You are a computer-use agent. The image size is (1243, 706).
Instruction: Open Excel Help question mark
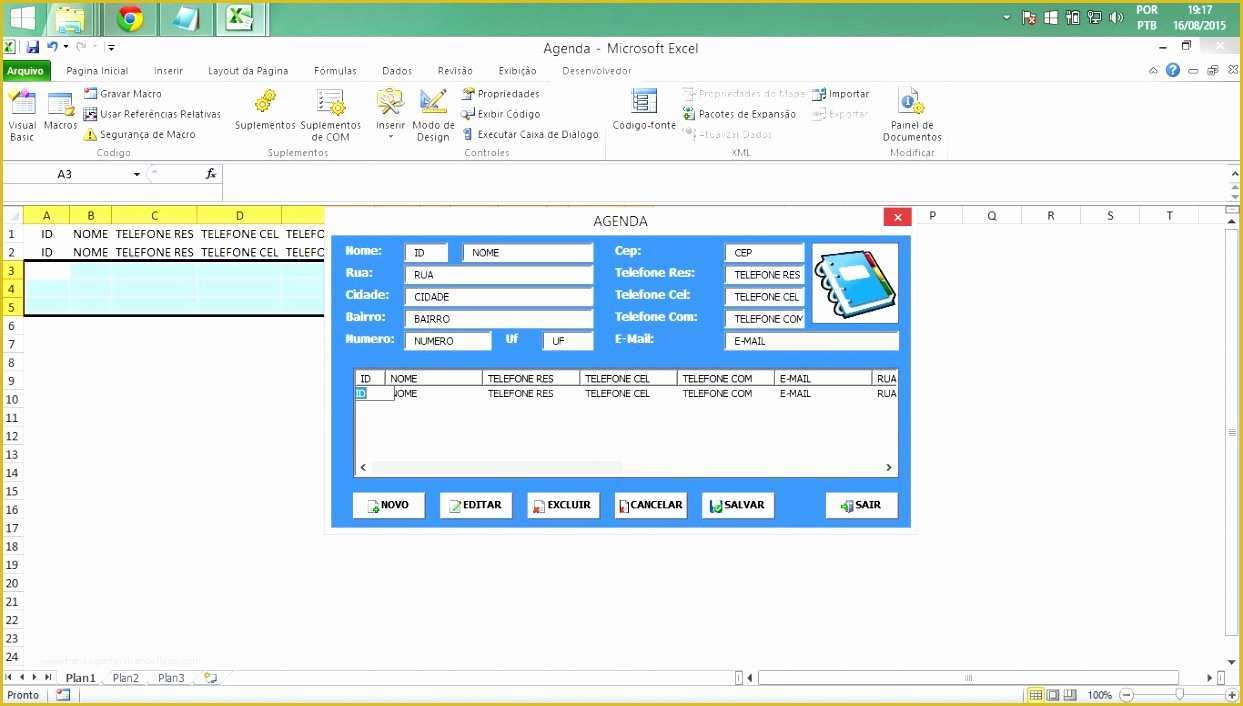pos(1172,70)
